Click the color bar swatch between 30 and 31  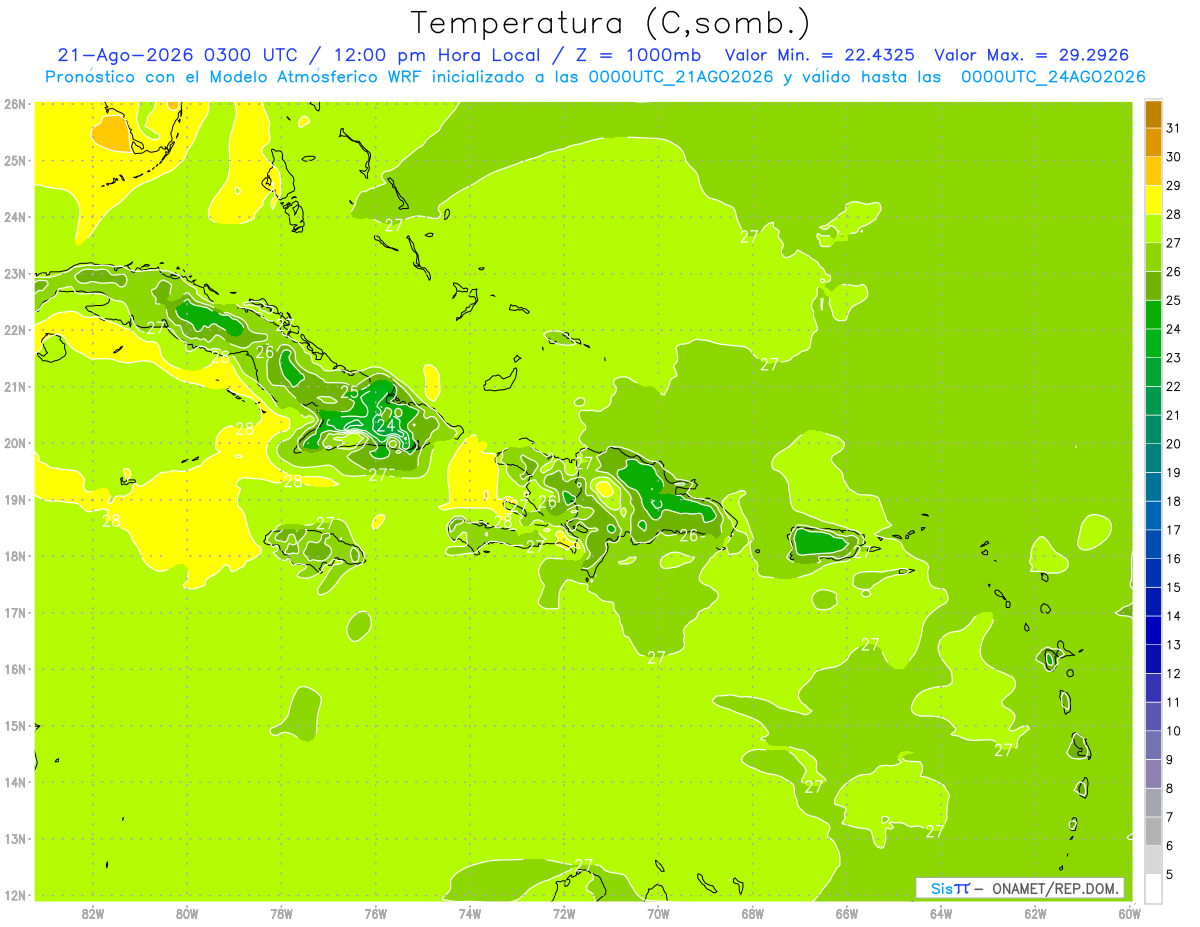[1153, 143]
